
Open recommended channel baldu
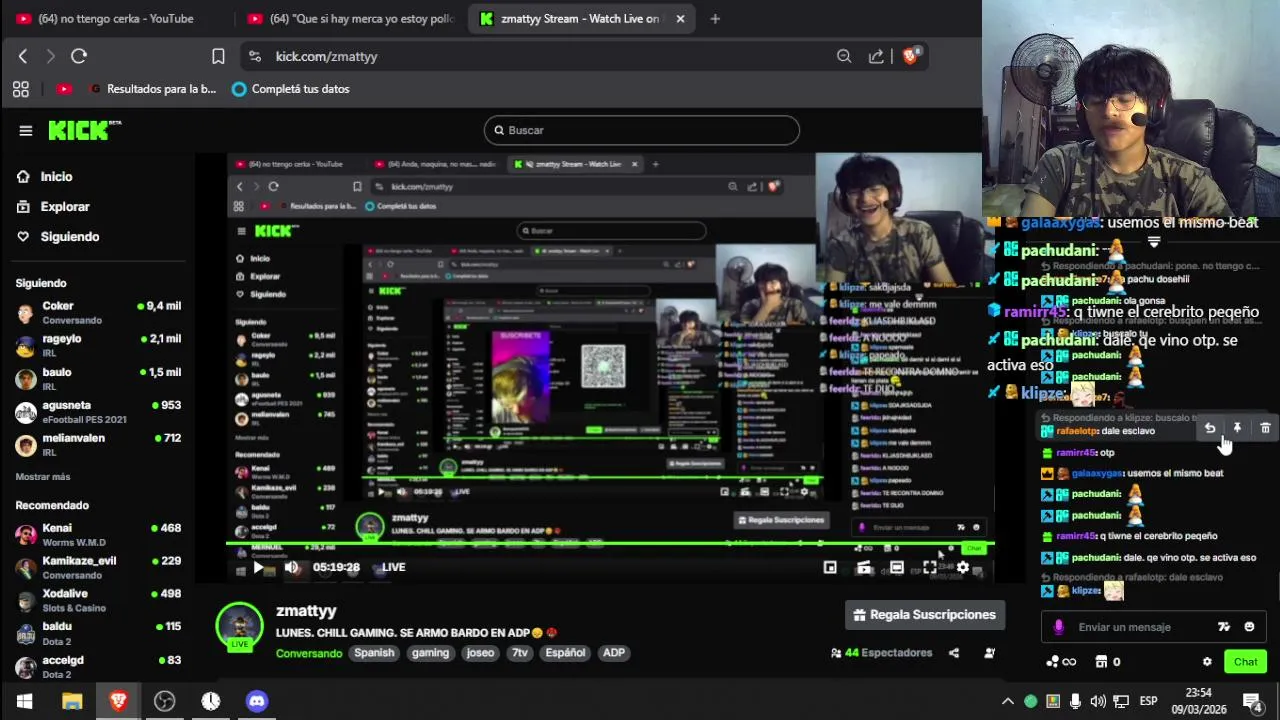pyautogui.click(x=98, y=634)
